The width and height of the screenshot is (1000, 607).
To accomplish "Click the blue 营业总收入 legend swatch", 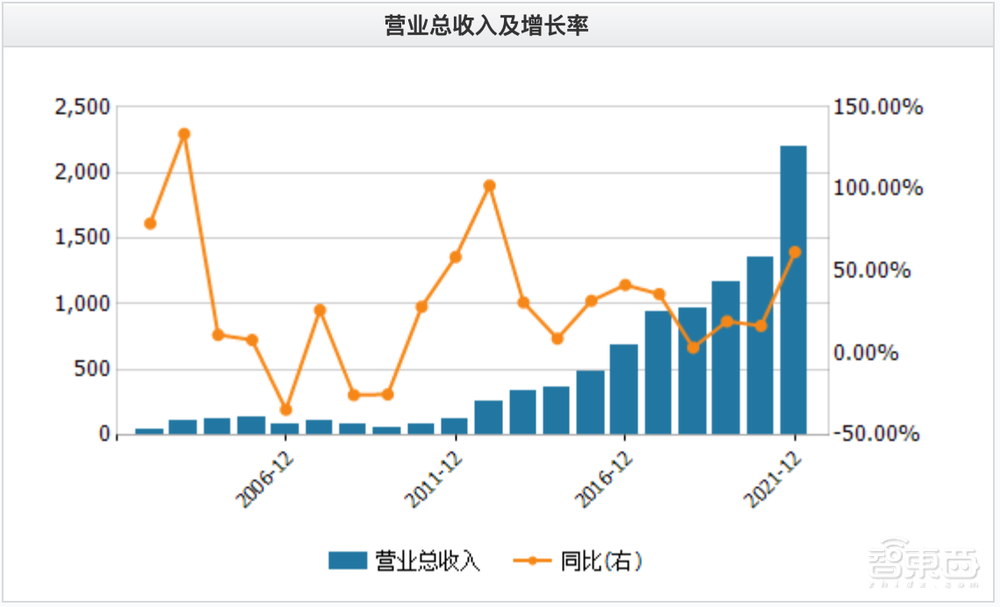I will point(348,561).
